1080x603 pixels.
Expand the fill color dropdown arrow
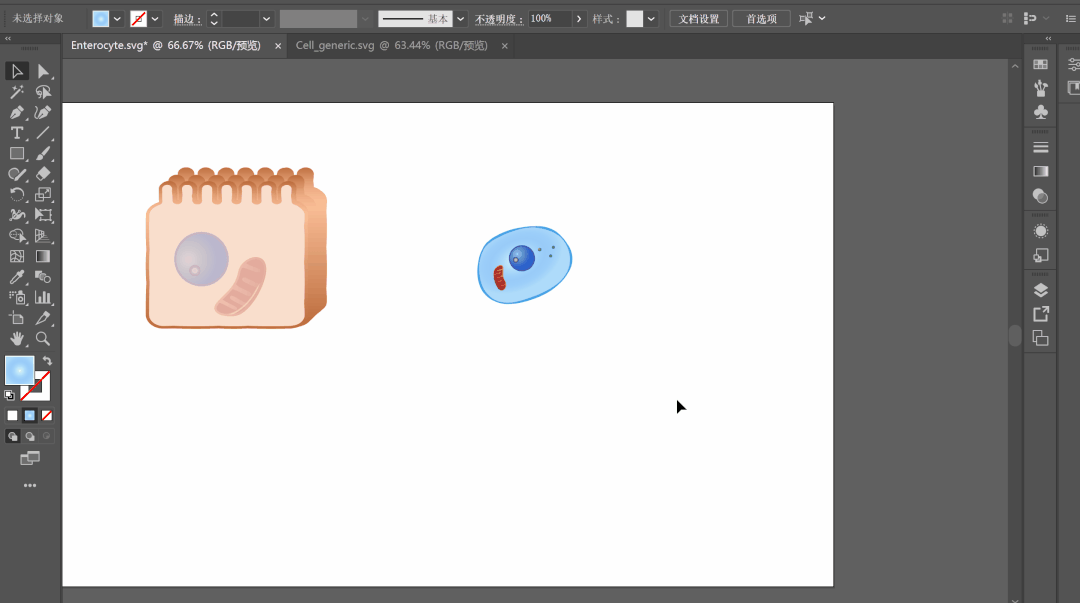tap(118, 19)
